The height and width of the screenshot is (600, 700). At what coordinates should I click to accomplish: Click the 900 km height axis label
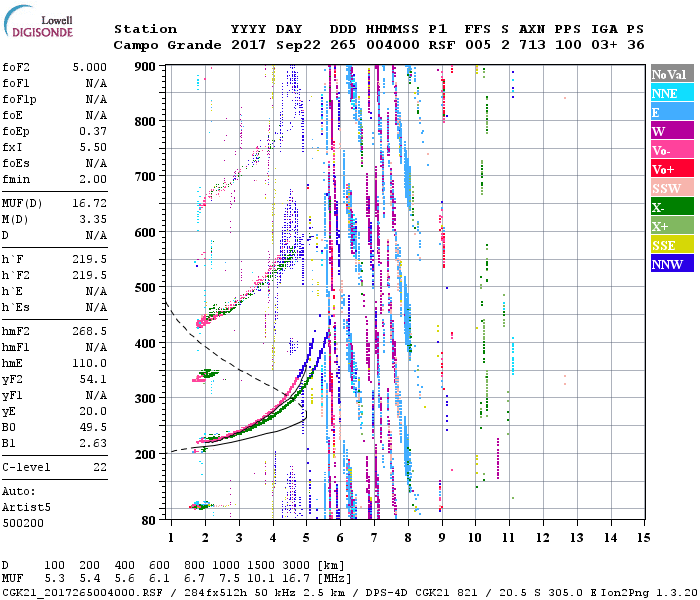(145, 67)
